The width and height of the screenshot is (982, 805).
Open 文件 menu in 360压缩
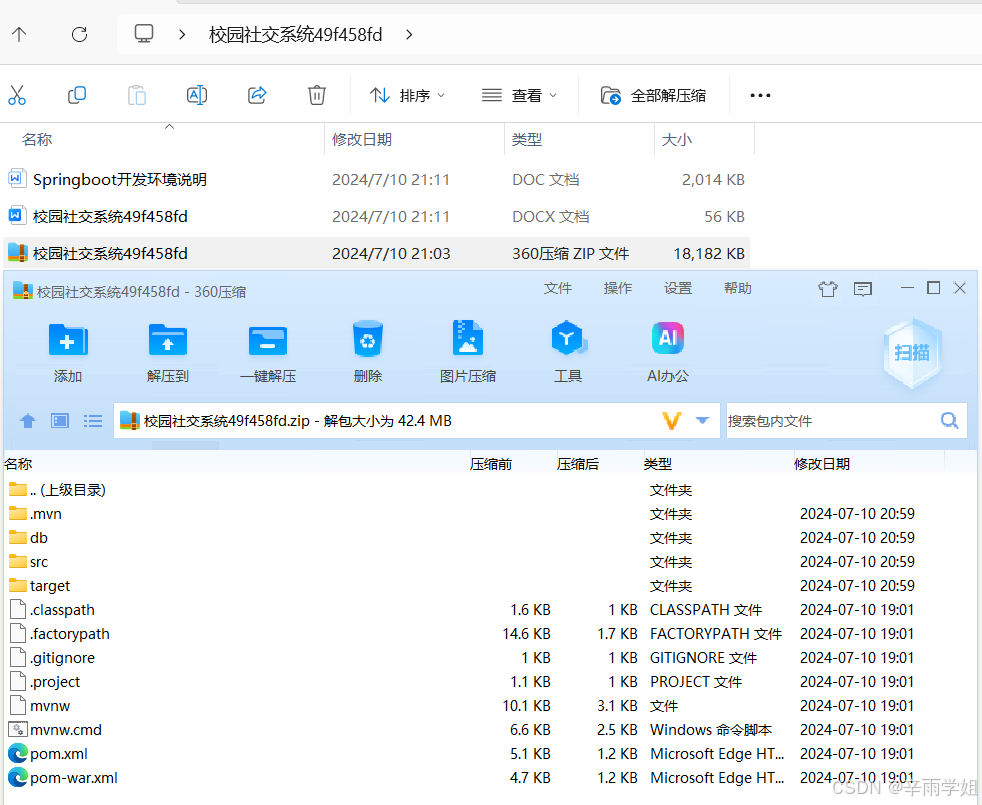(x=557, y=288)
